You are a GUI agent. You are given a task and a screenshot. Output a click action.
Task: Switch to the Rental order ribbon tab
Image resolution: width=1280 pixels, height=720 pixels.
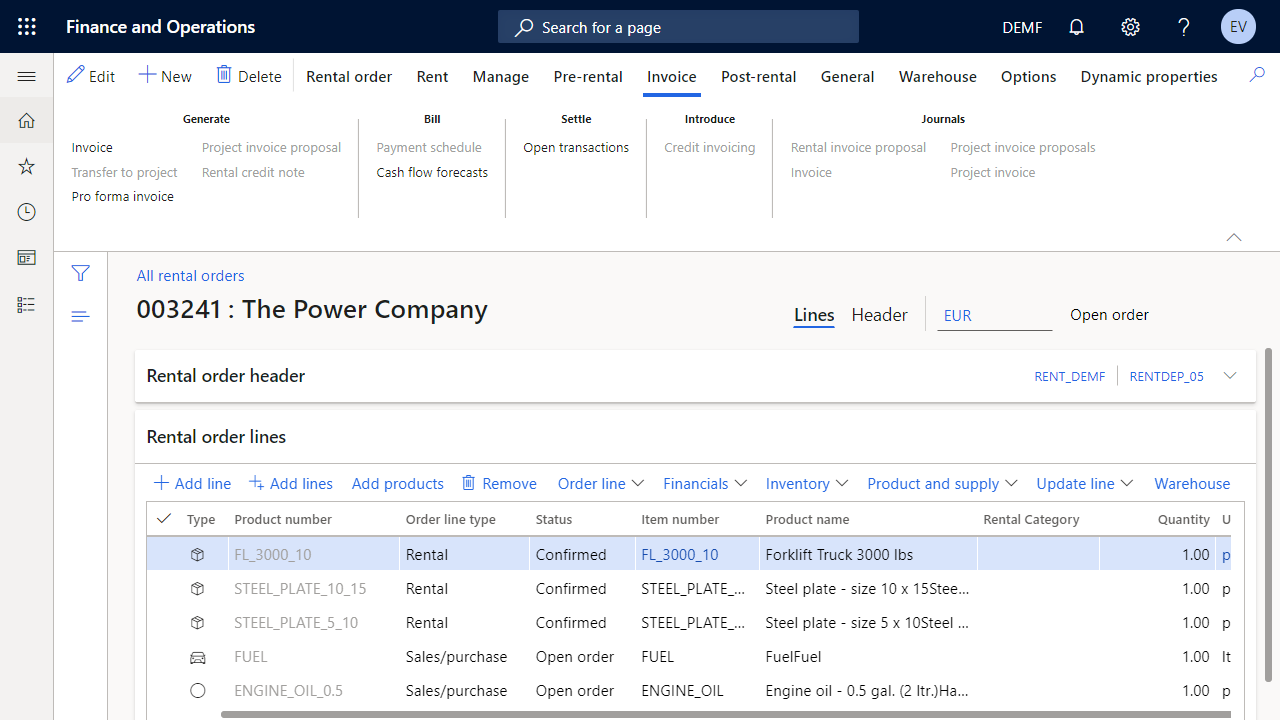tap(349, 76)
